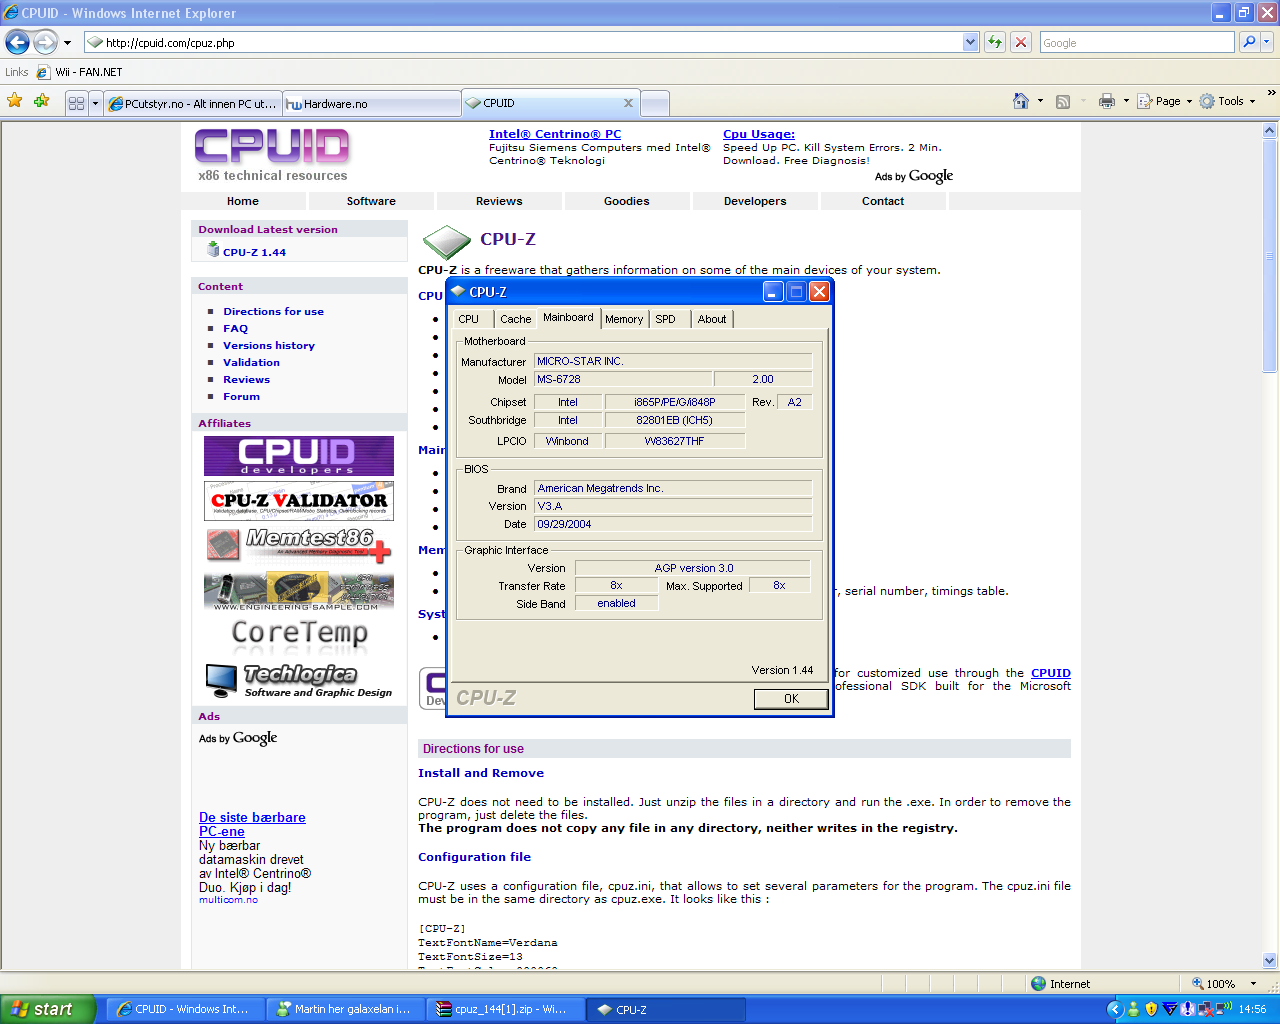
Task: Switch to Martin her galaxelan taskbar item
Action: tap(345, 1009)
